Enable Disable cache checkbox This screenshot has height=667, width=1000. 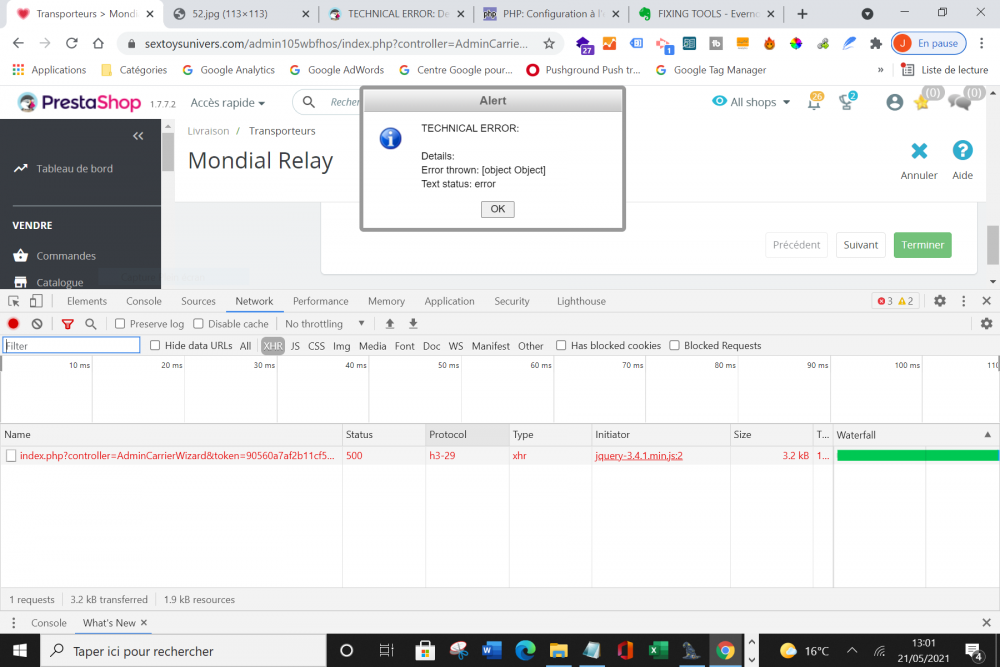point(198,324)
